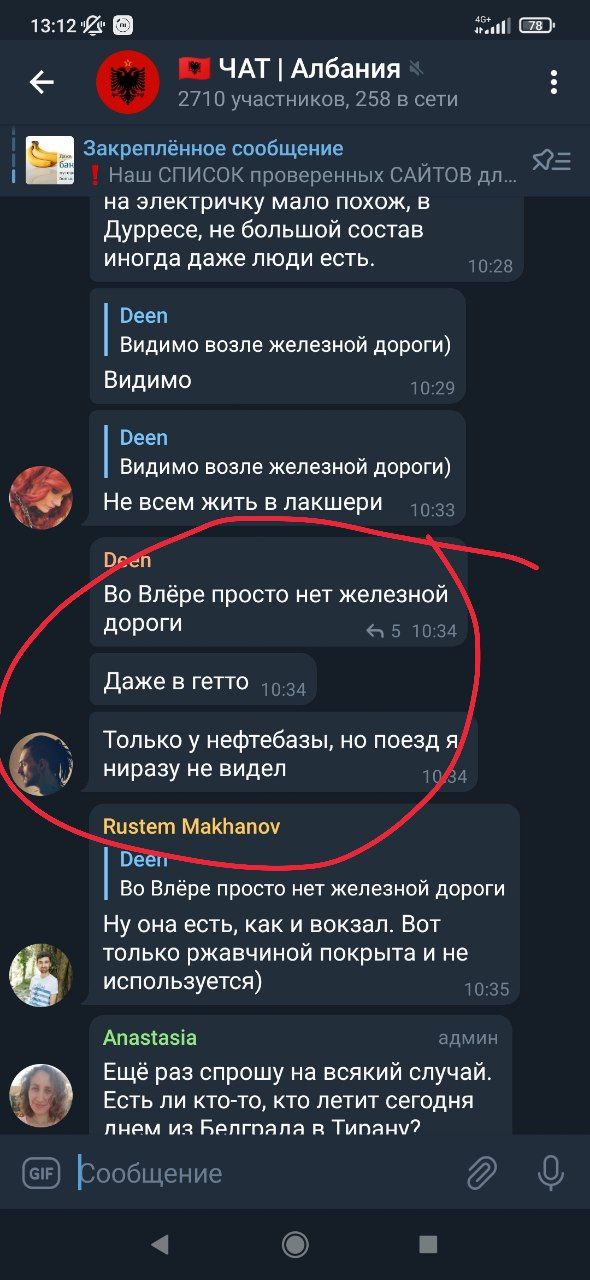590x1280 pixels.
Task: Tap the Android recent apps square
Action: 428,1243
